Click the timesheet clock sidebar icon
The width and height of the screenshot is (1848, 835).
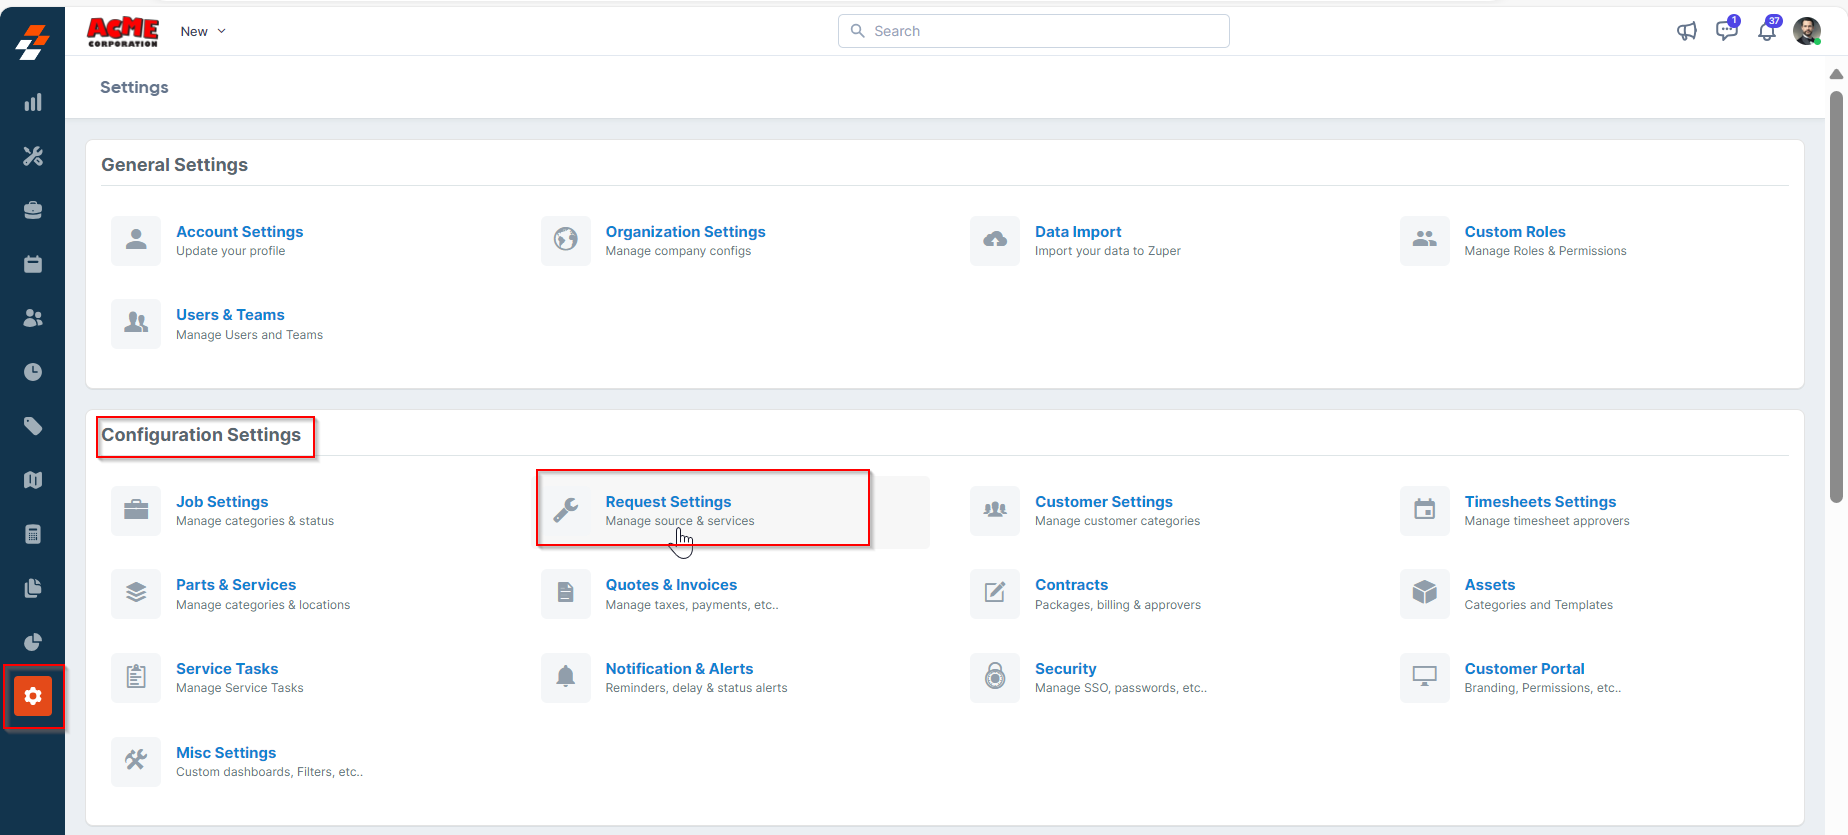(x=33, y=372)
